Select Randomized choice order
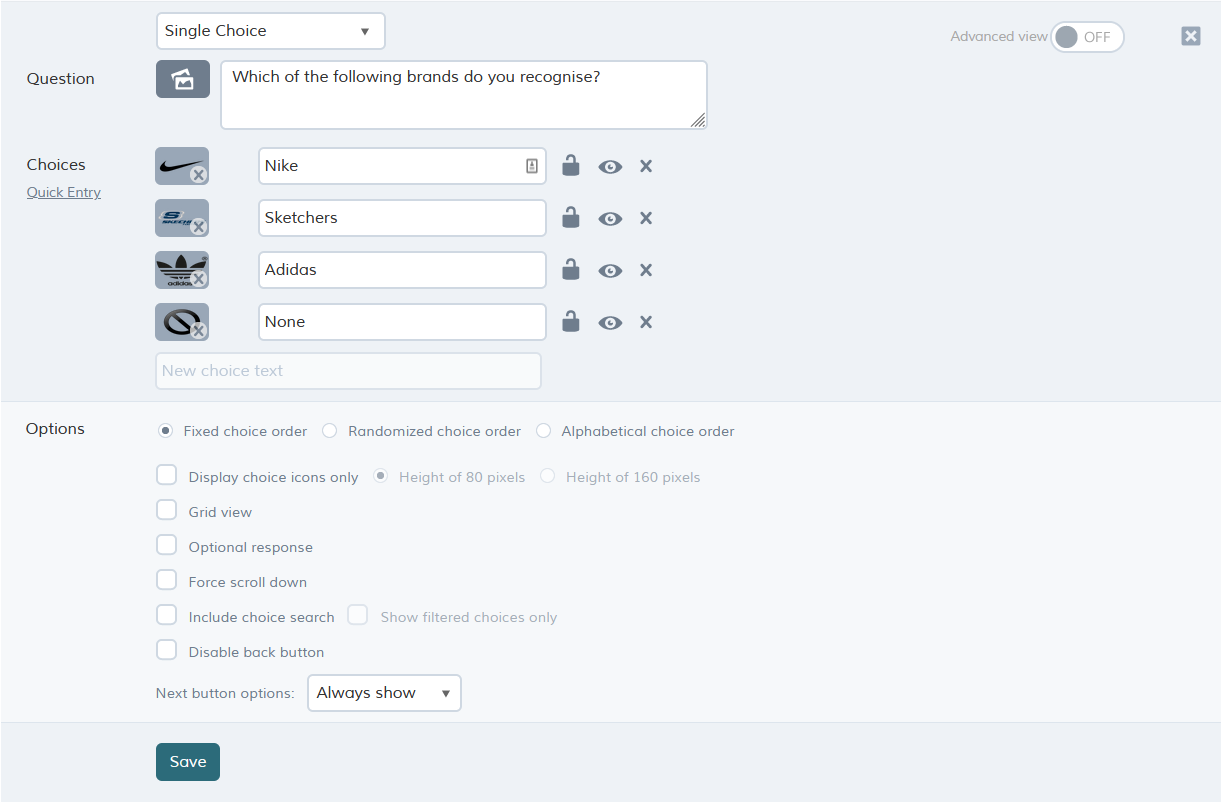 330,431
